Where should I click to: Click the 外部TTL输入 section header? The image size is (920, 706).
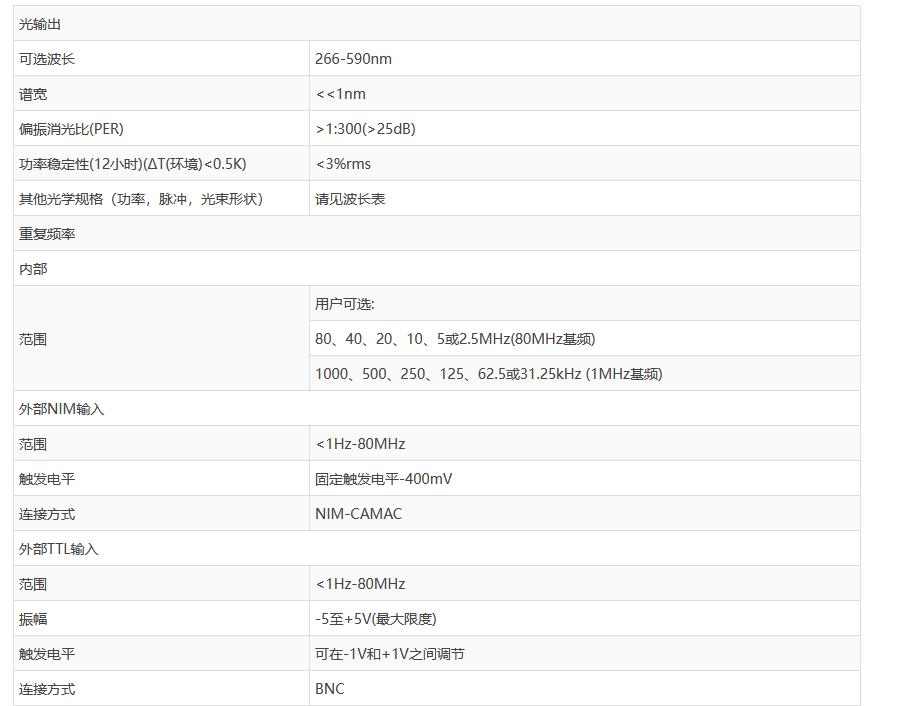click(x=59, y=549)
